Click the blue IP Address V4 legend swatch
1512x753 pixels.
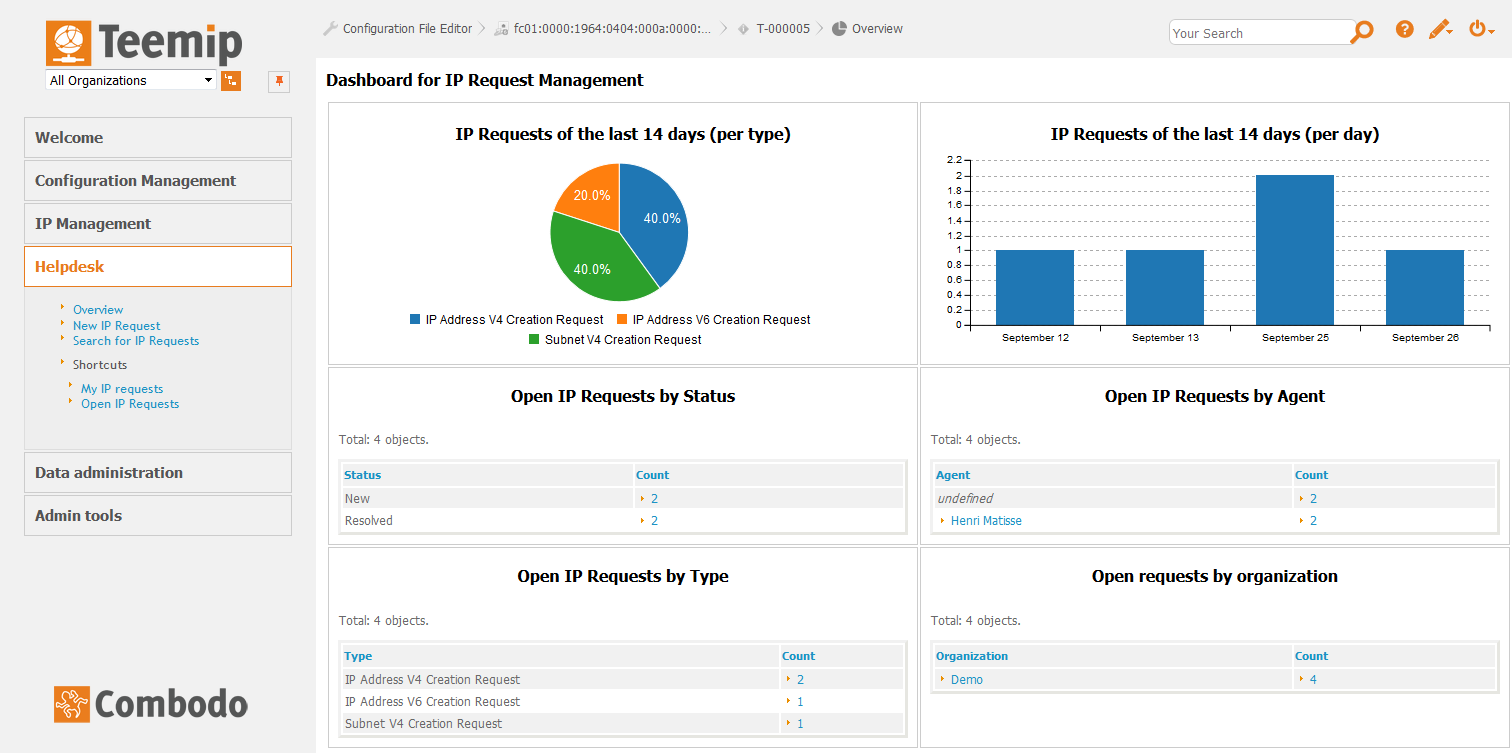(415, 320)
